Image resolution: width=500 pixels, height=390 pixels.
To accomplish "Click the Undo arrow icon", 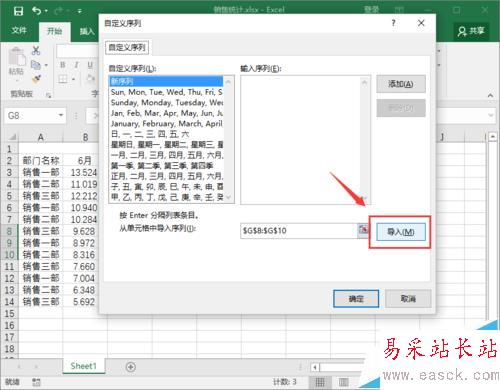I will (37, 11).
